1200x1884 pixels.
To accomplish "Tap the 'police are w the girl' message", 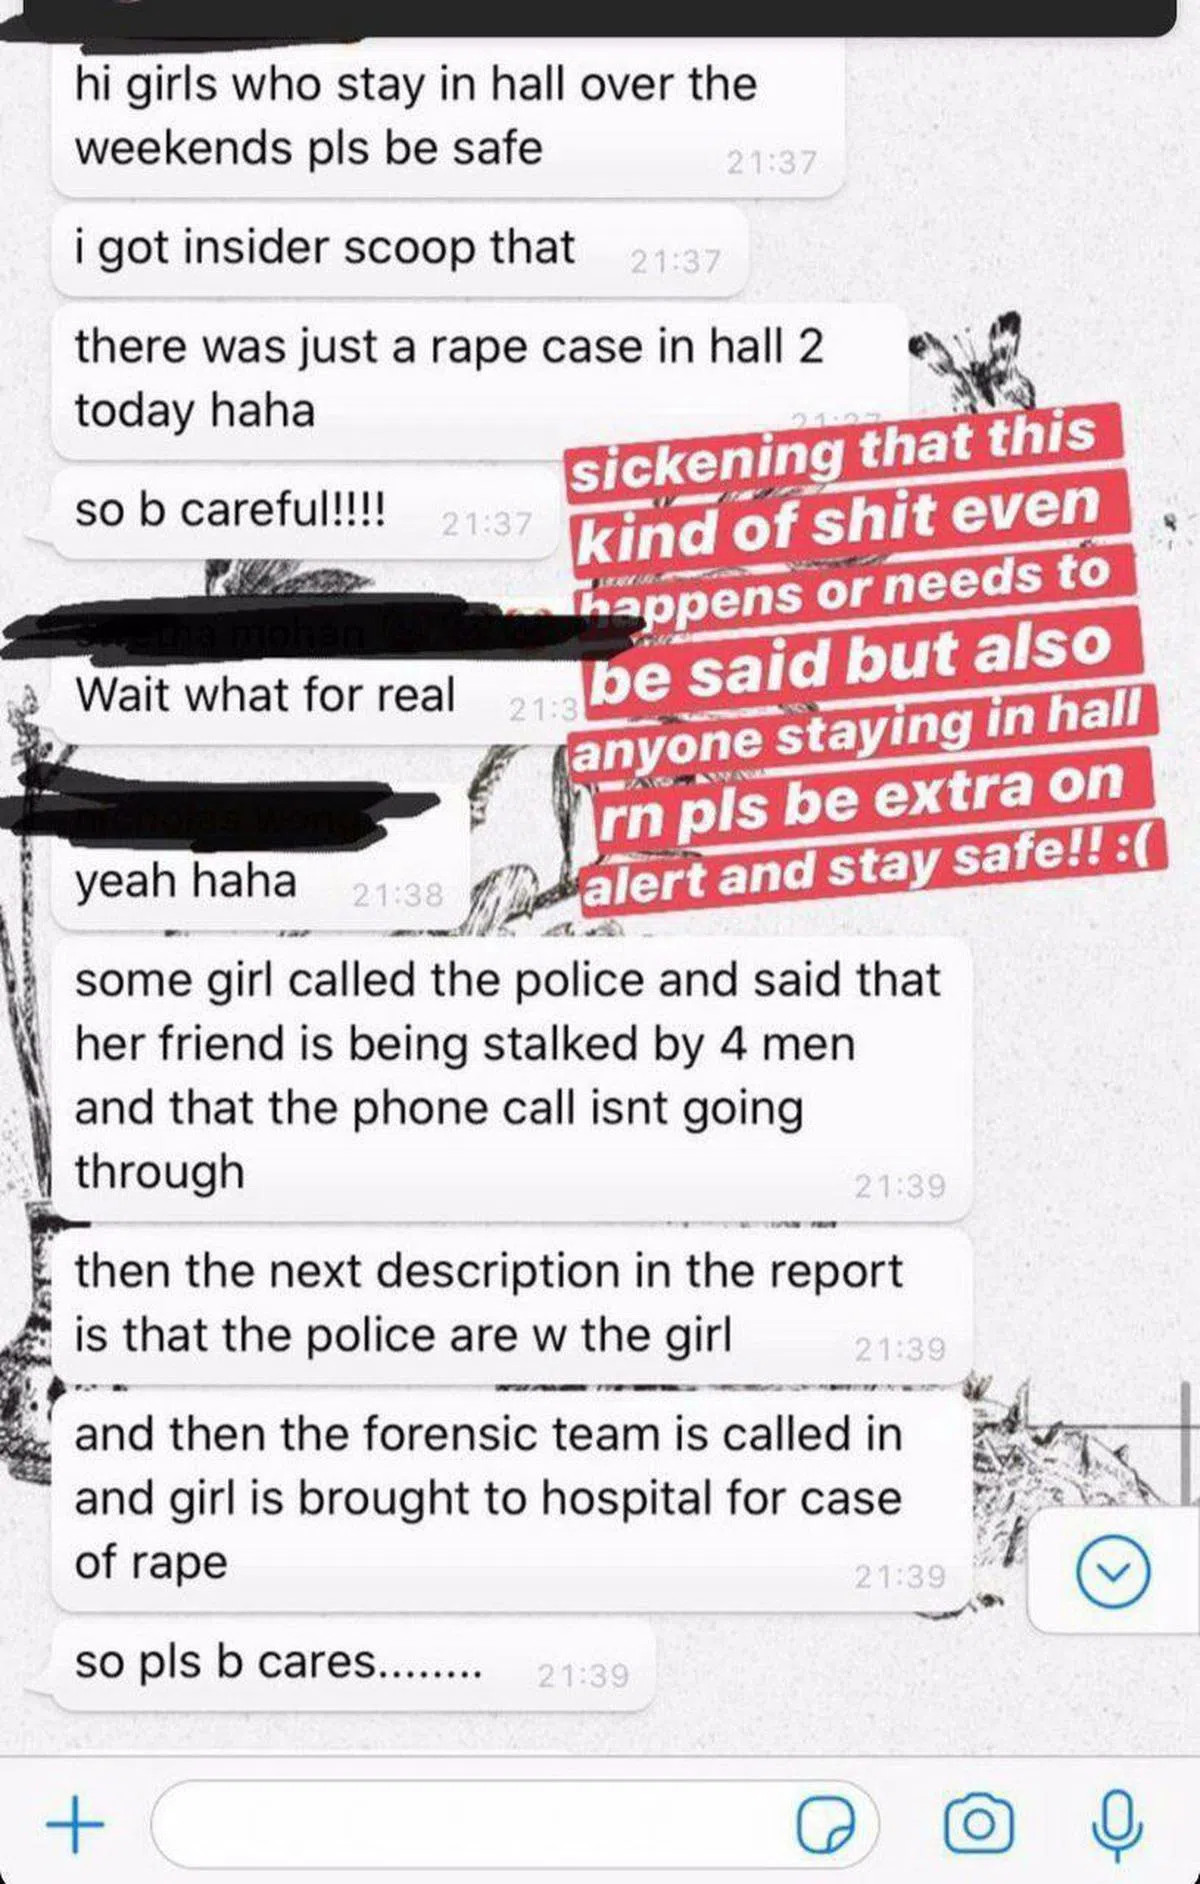I will coord(511,1306).
